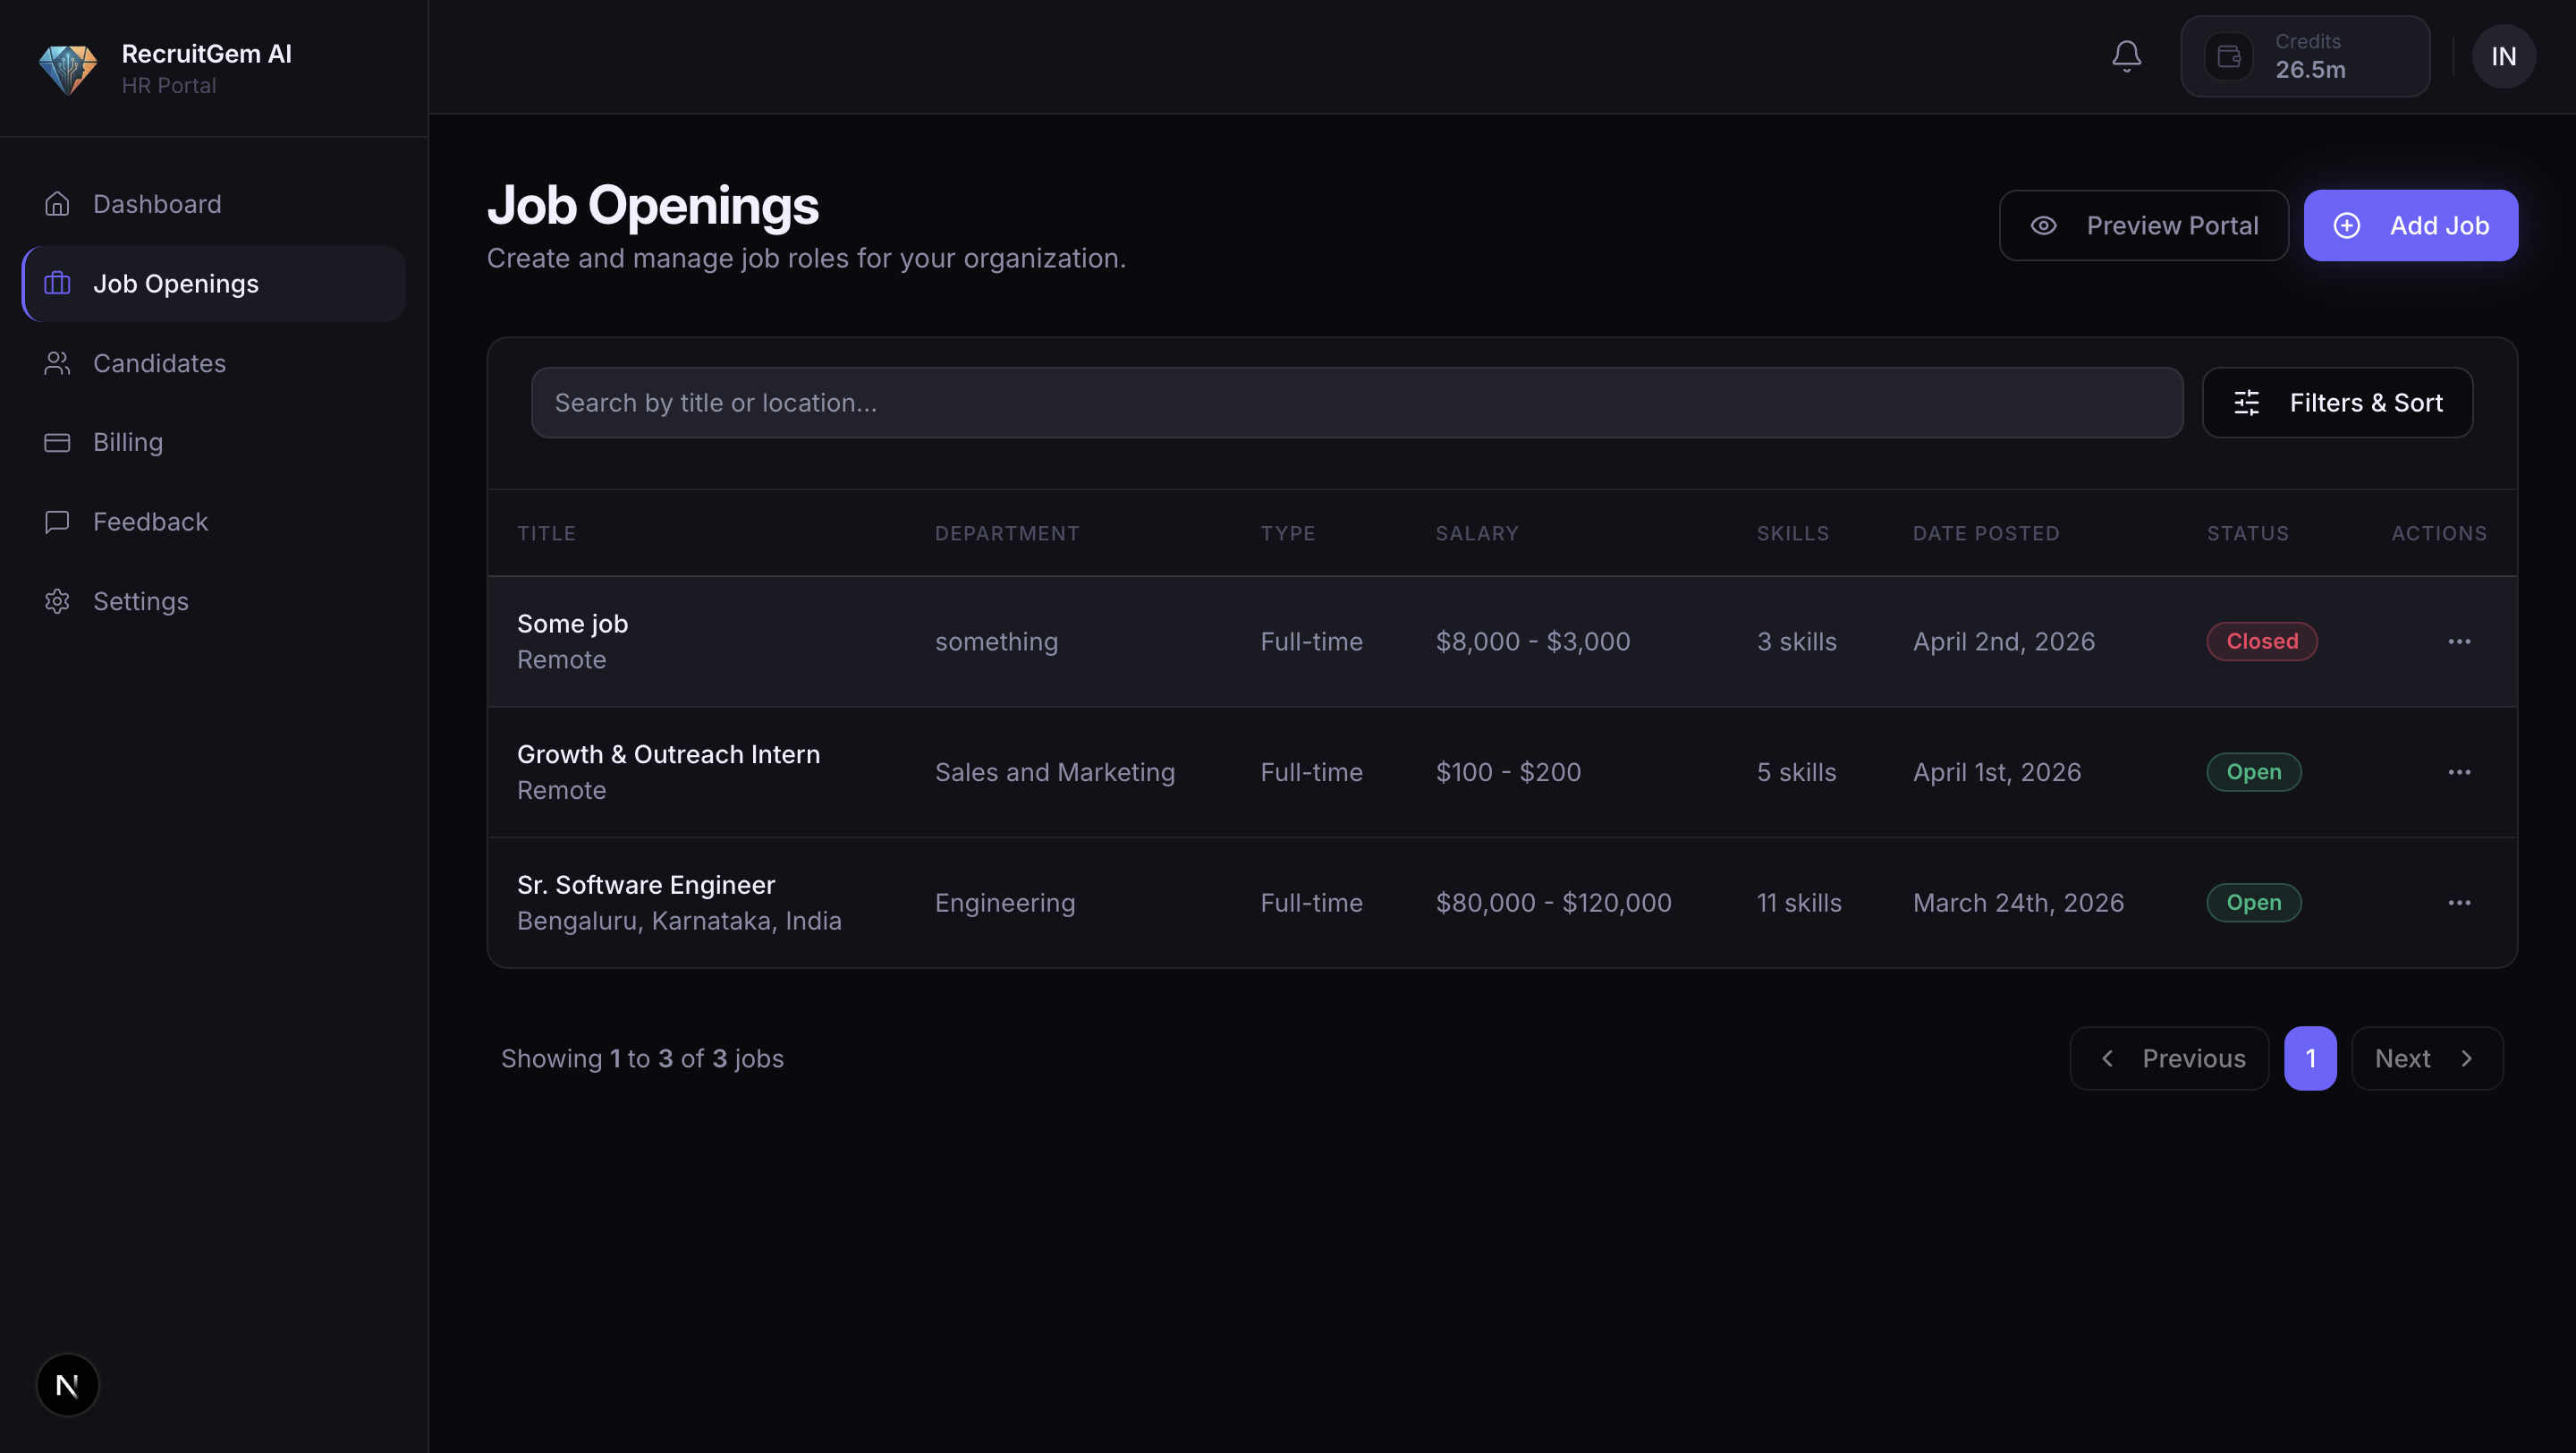Open the actions menu for Some job
The height and width of the screenshot is (1453, 2576).
[2459, 641]
